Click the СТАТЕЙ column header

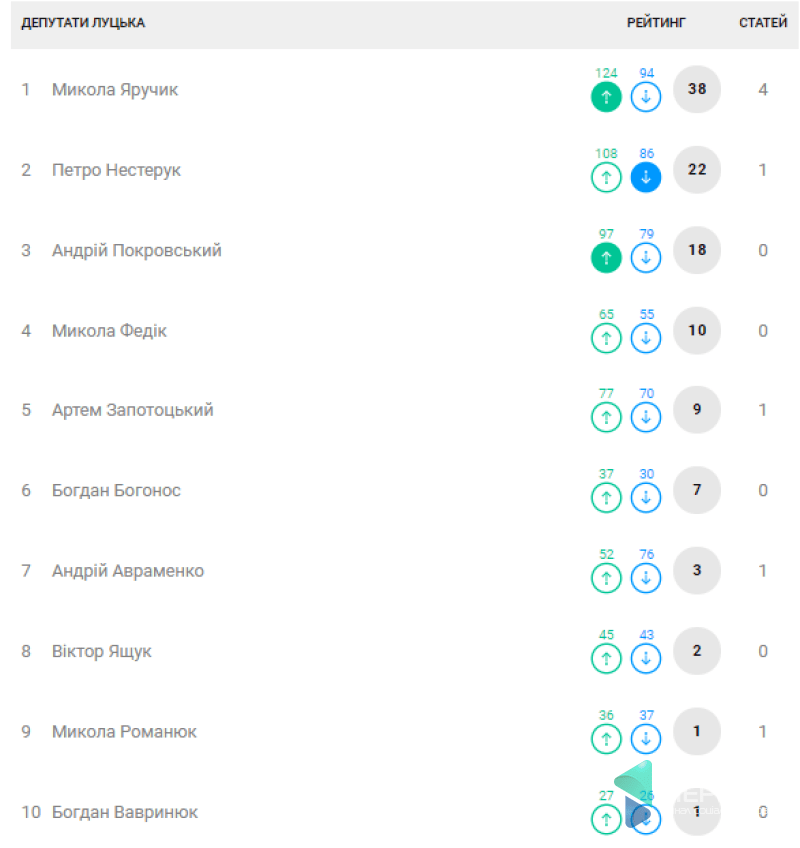point(763,23)
